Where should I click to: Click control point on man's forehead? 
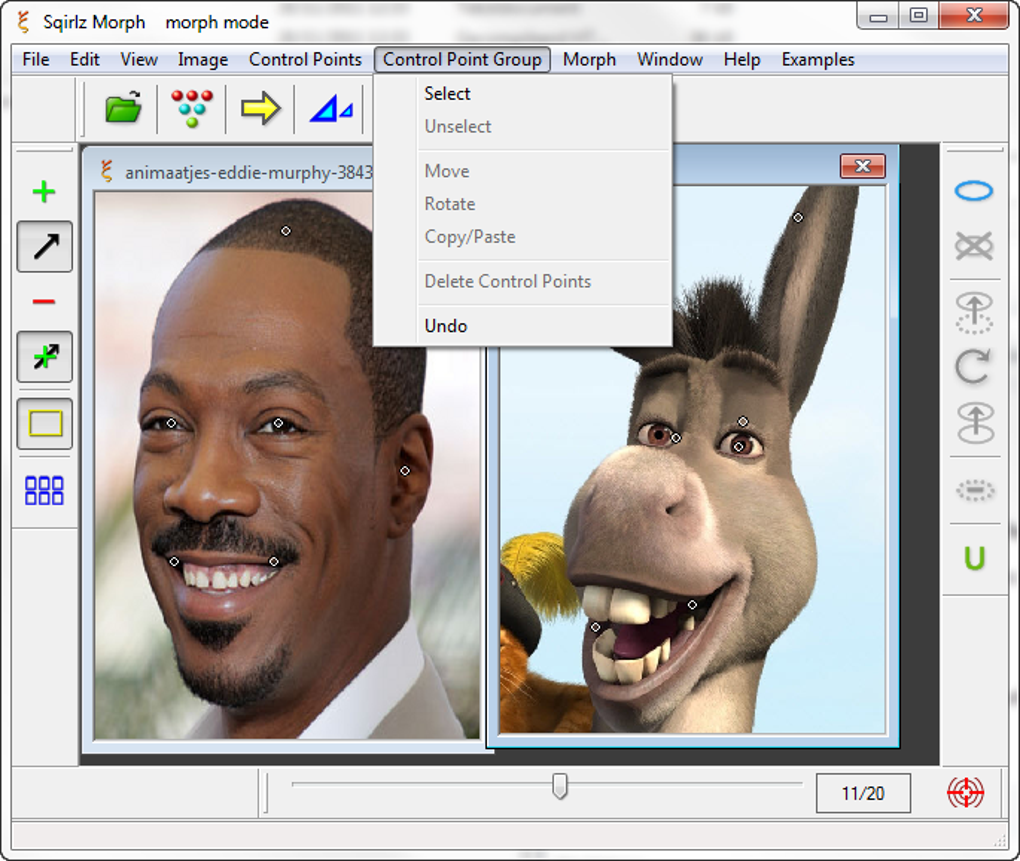click(286, 231)
